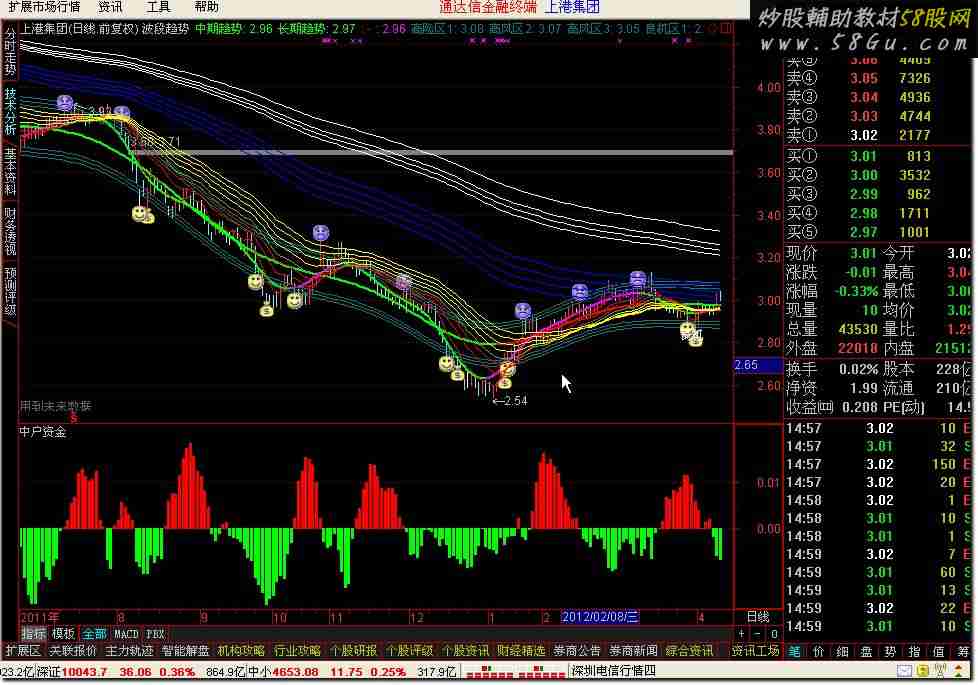Screen dimensions: 978x685
Task: Select the 指 index tab
Action: [914, 651]
